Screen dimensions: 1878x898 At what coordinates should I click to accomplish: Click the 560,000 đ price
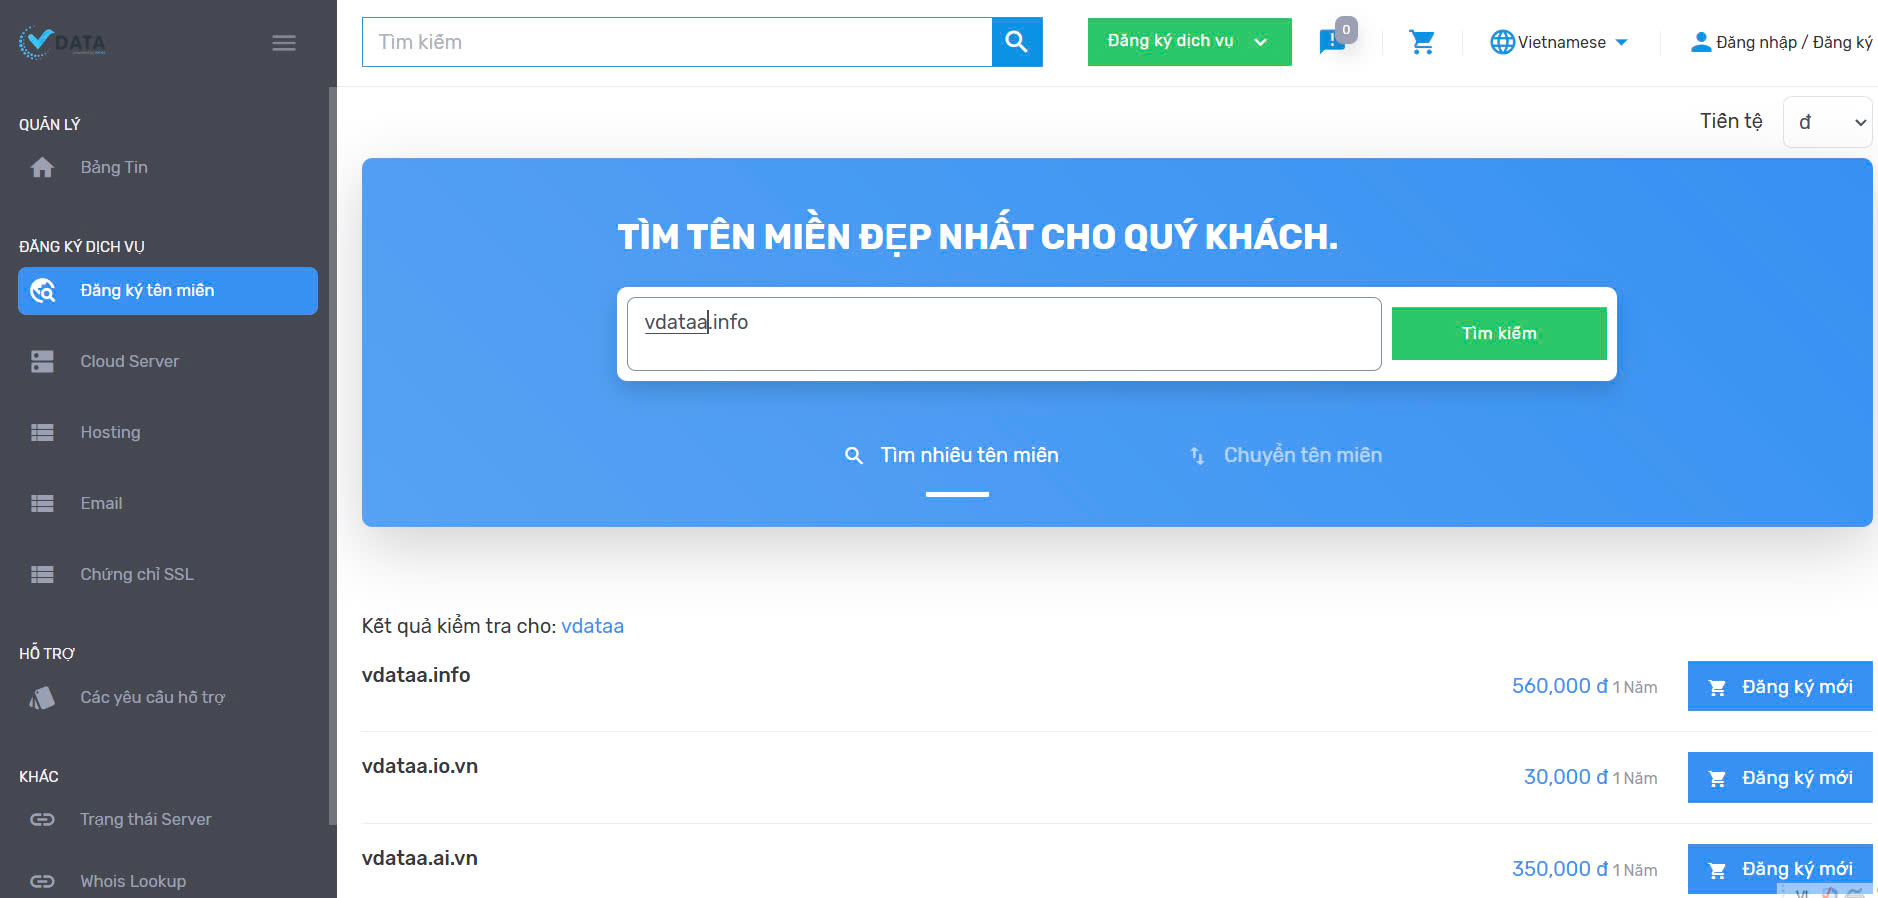click(1559, 686)
